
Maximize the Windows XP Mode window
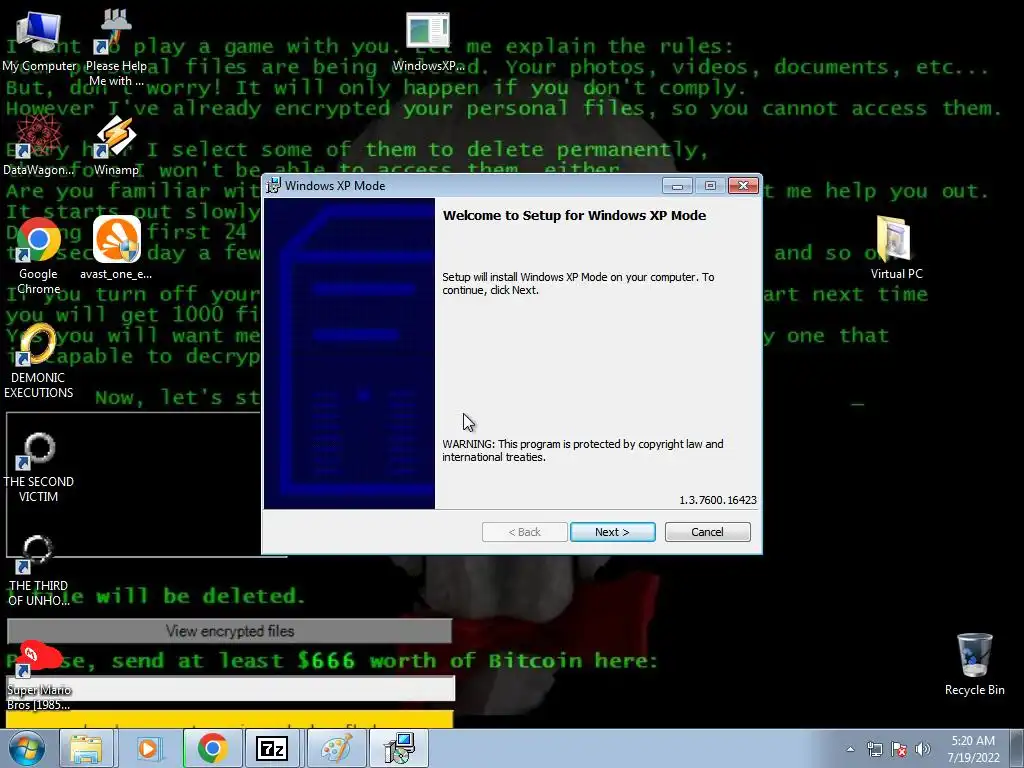tap(710, 186)
